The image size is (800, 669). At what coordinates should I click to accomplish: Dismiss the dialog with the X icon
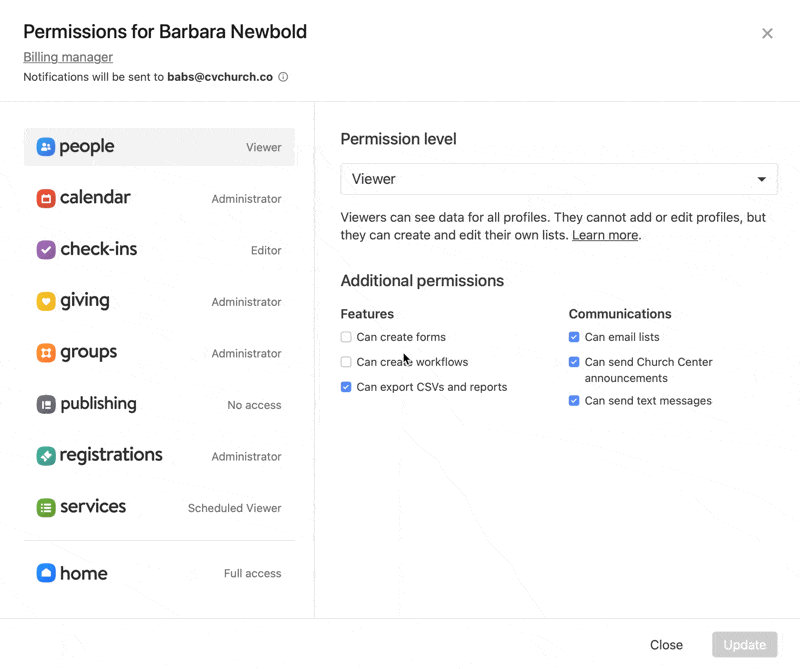(x=767, y=33)
